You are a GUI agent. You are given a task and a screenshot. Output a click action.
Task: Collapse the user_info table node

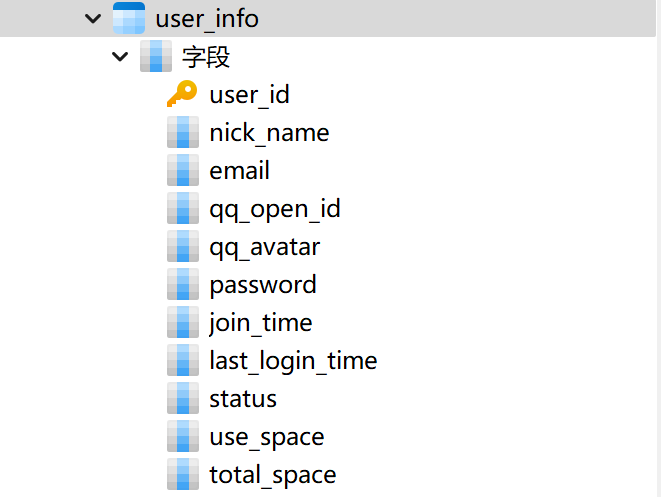coord(93,19)
